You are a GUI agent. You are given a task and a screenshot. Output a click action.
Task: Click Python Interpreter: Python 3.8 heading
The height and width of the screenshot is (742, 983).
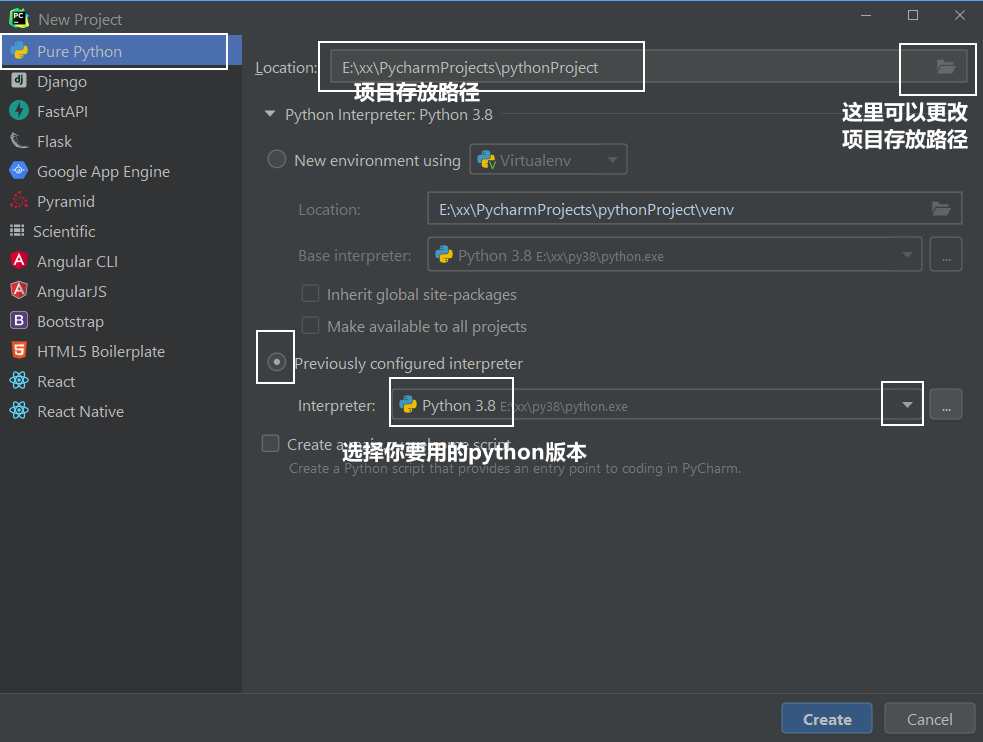pyautogui.click(x=389, y=115)
